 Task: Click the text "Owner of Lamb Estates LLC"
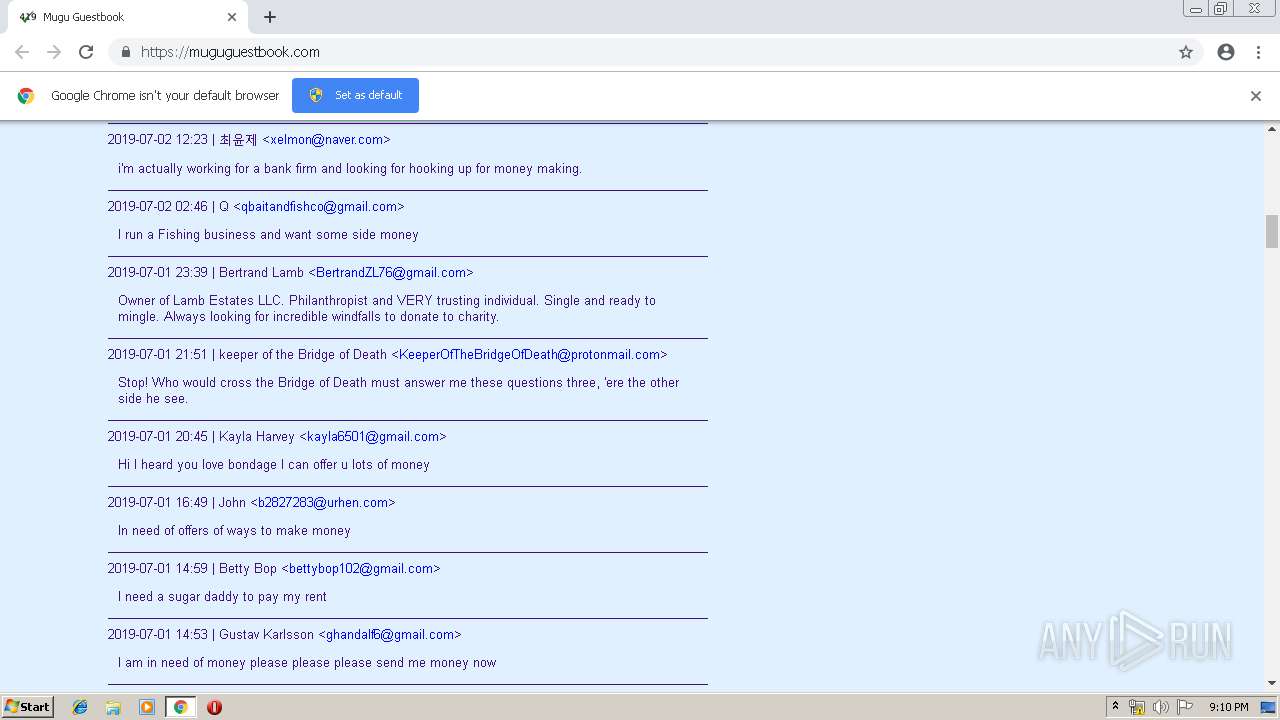(199, 300)
